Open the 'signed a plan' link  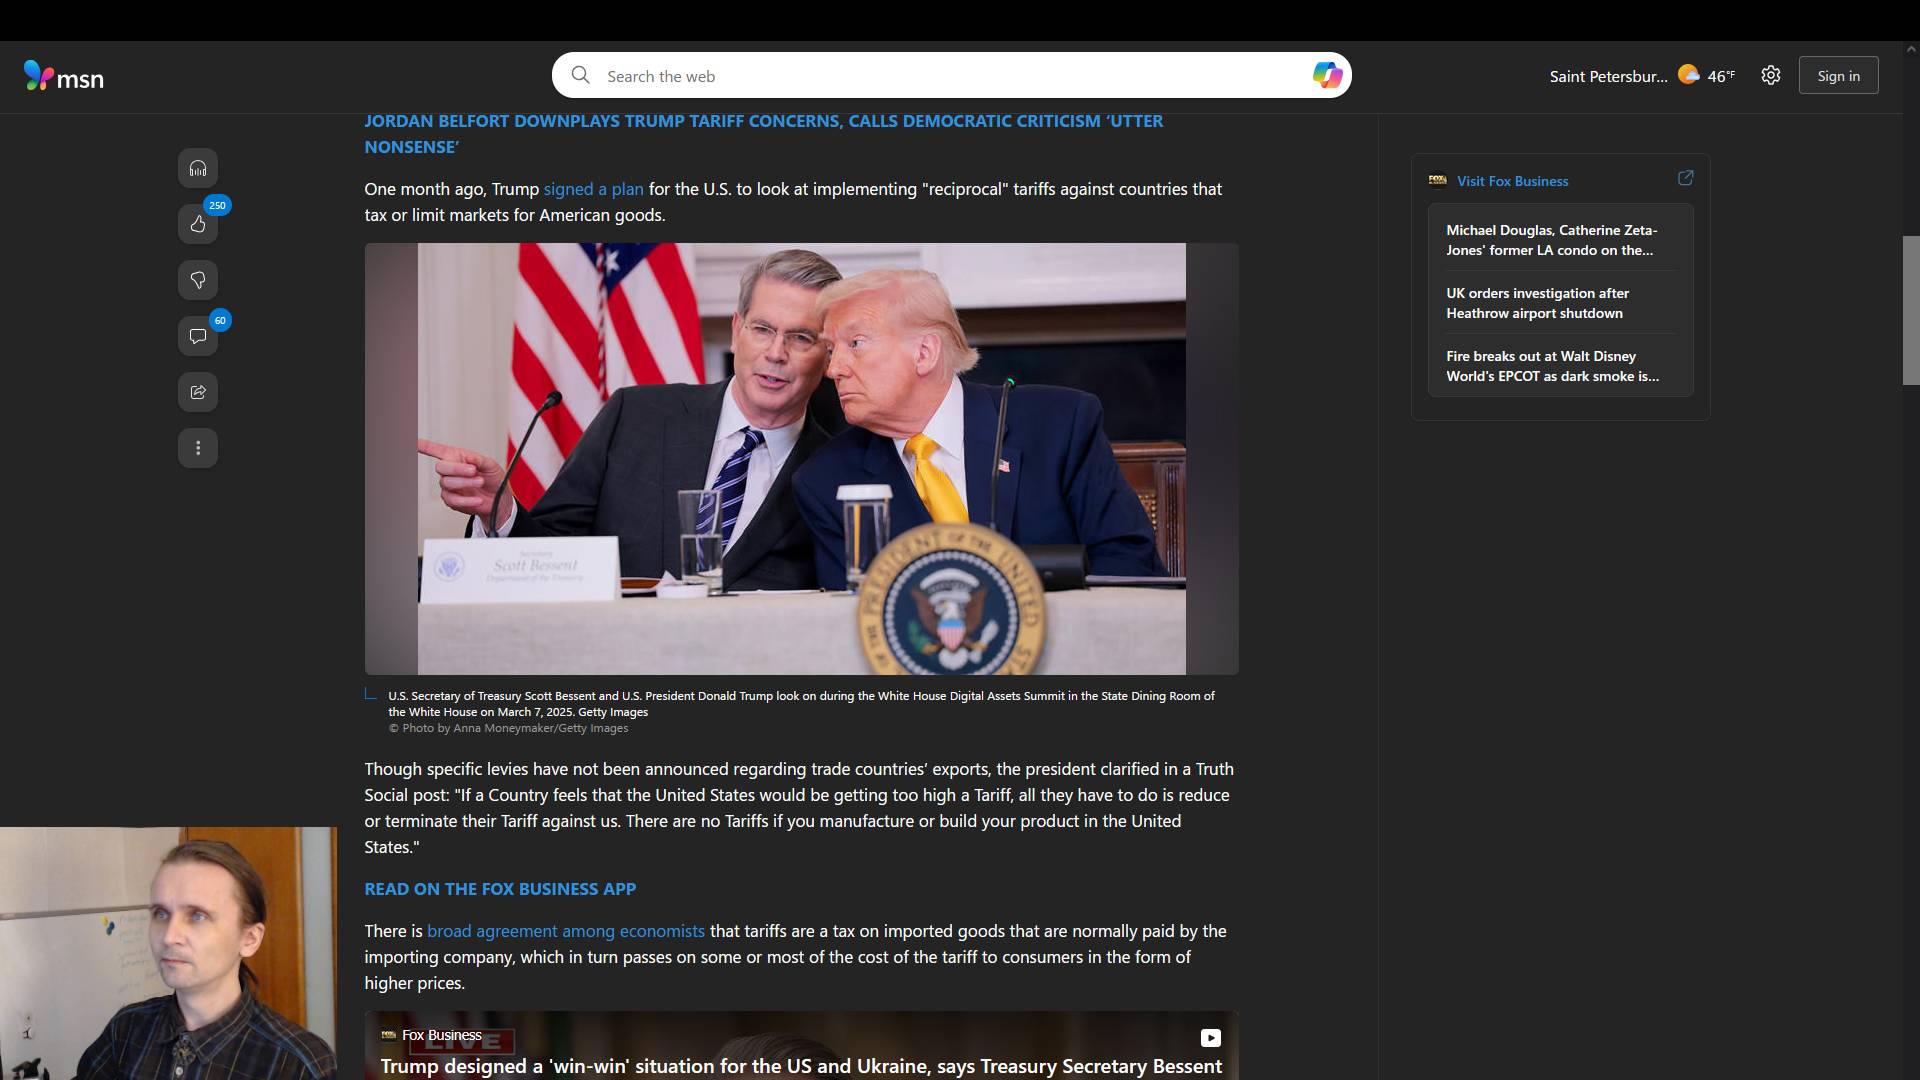tap(593, 189)
